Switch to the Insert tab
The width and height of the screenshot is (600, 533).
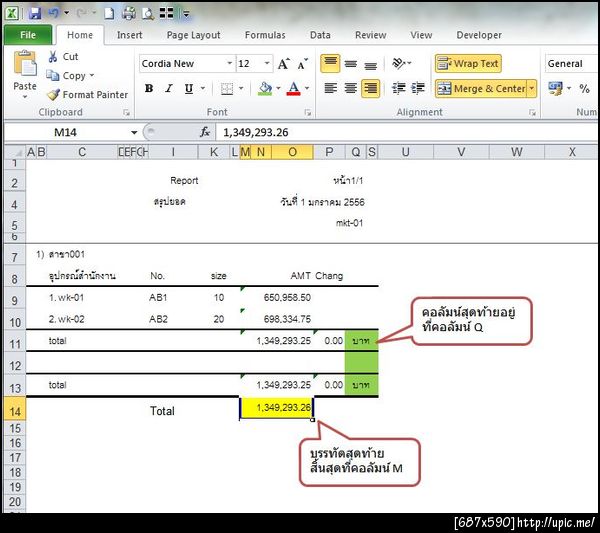129,35
